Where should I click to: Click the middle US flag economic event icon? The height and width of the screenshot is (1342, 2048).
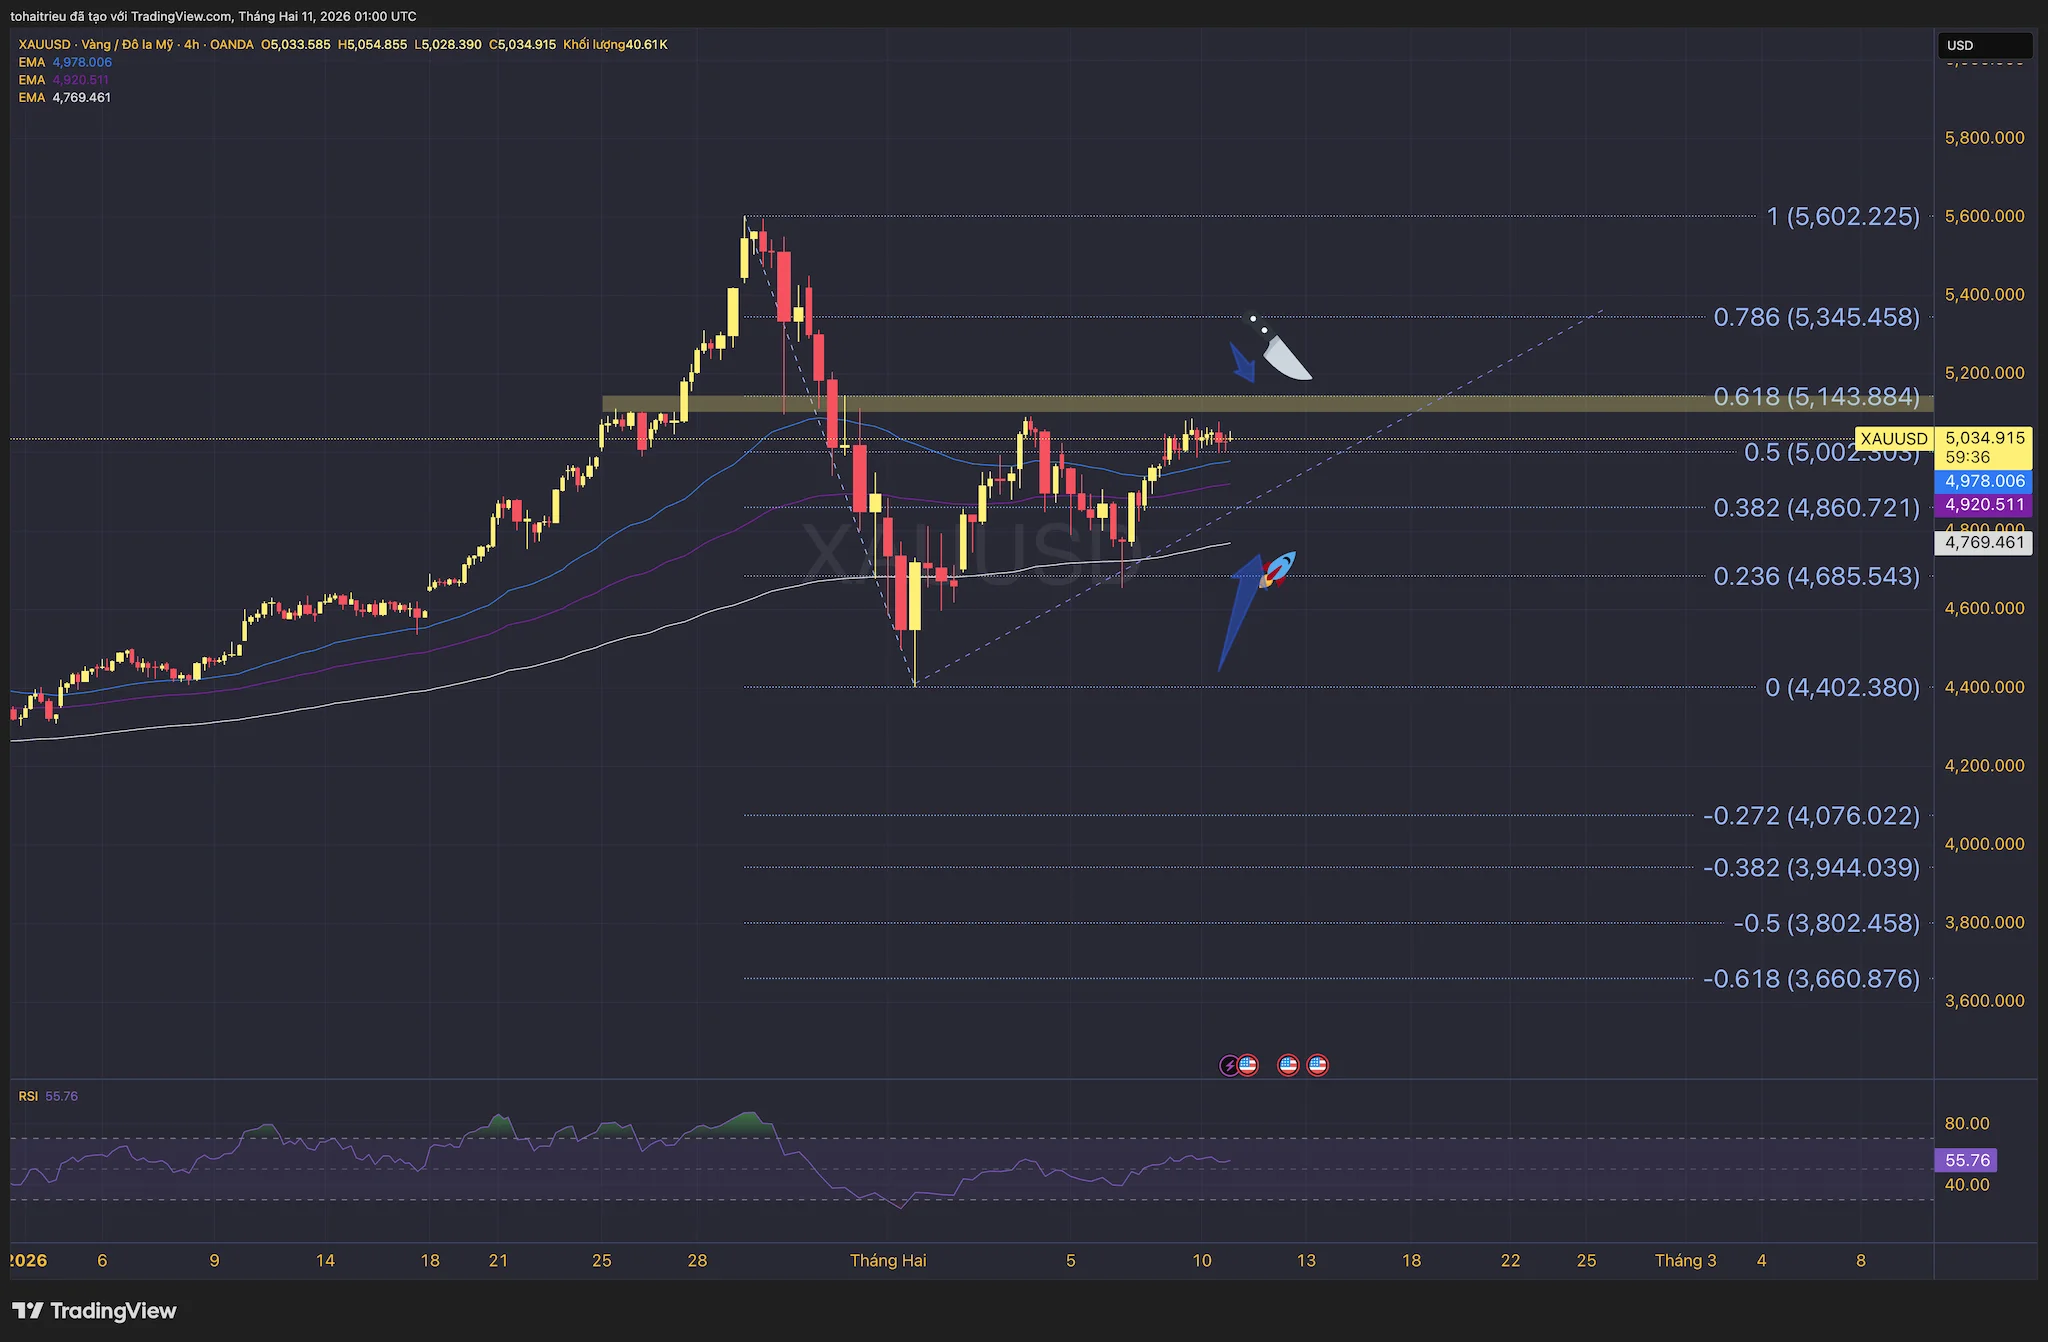[1288, 1066]
